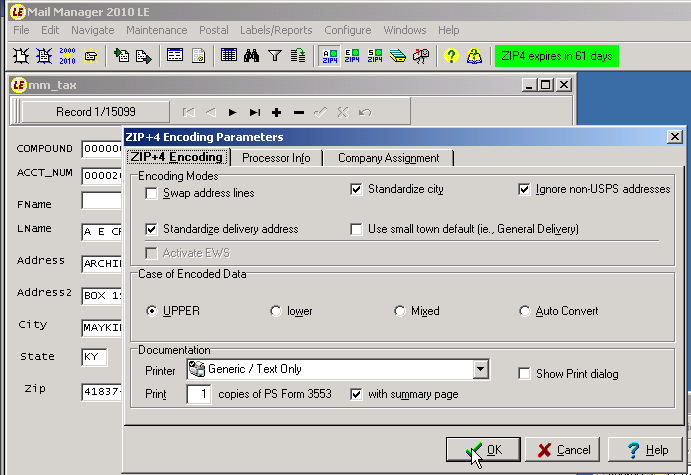This screenshot has width=691, height=475.
Task: Click the State field containing KY
Action: pos(94,357)
